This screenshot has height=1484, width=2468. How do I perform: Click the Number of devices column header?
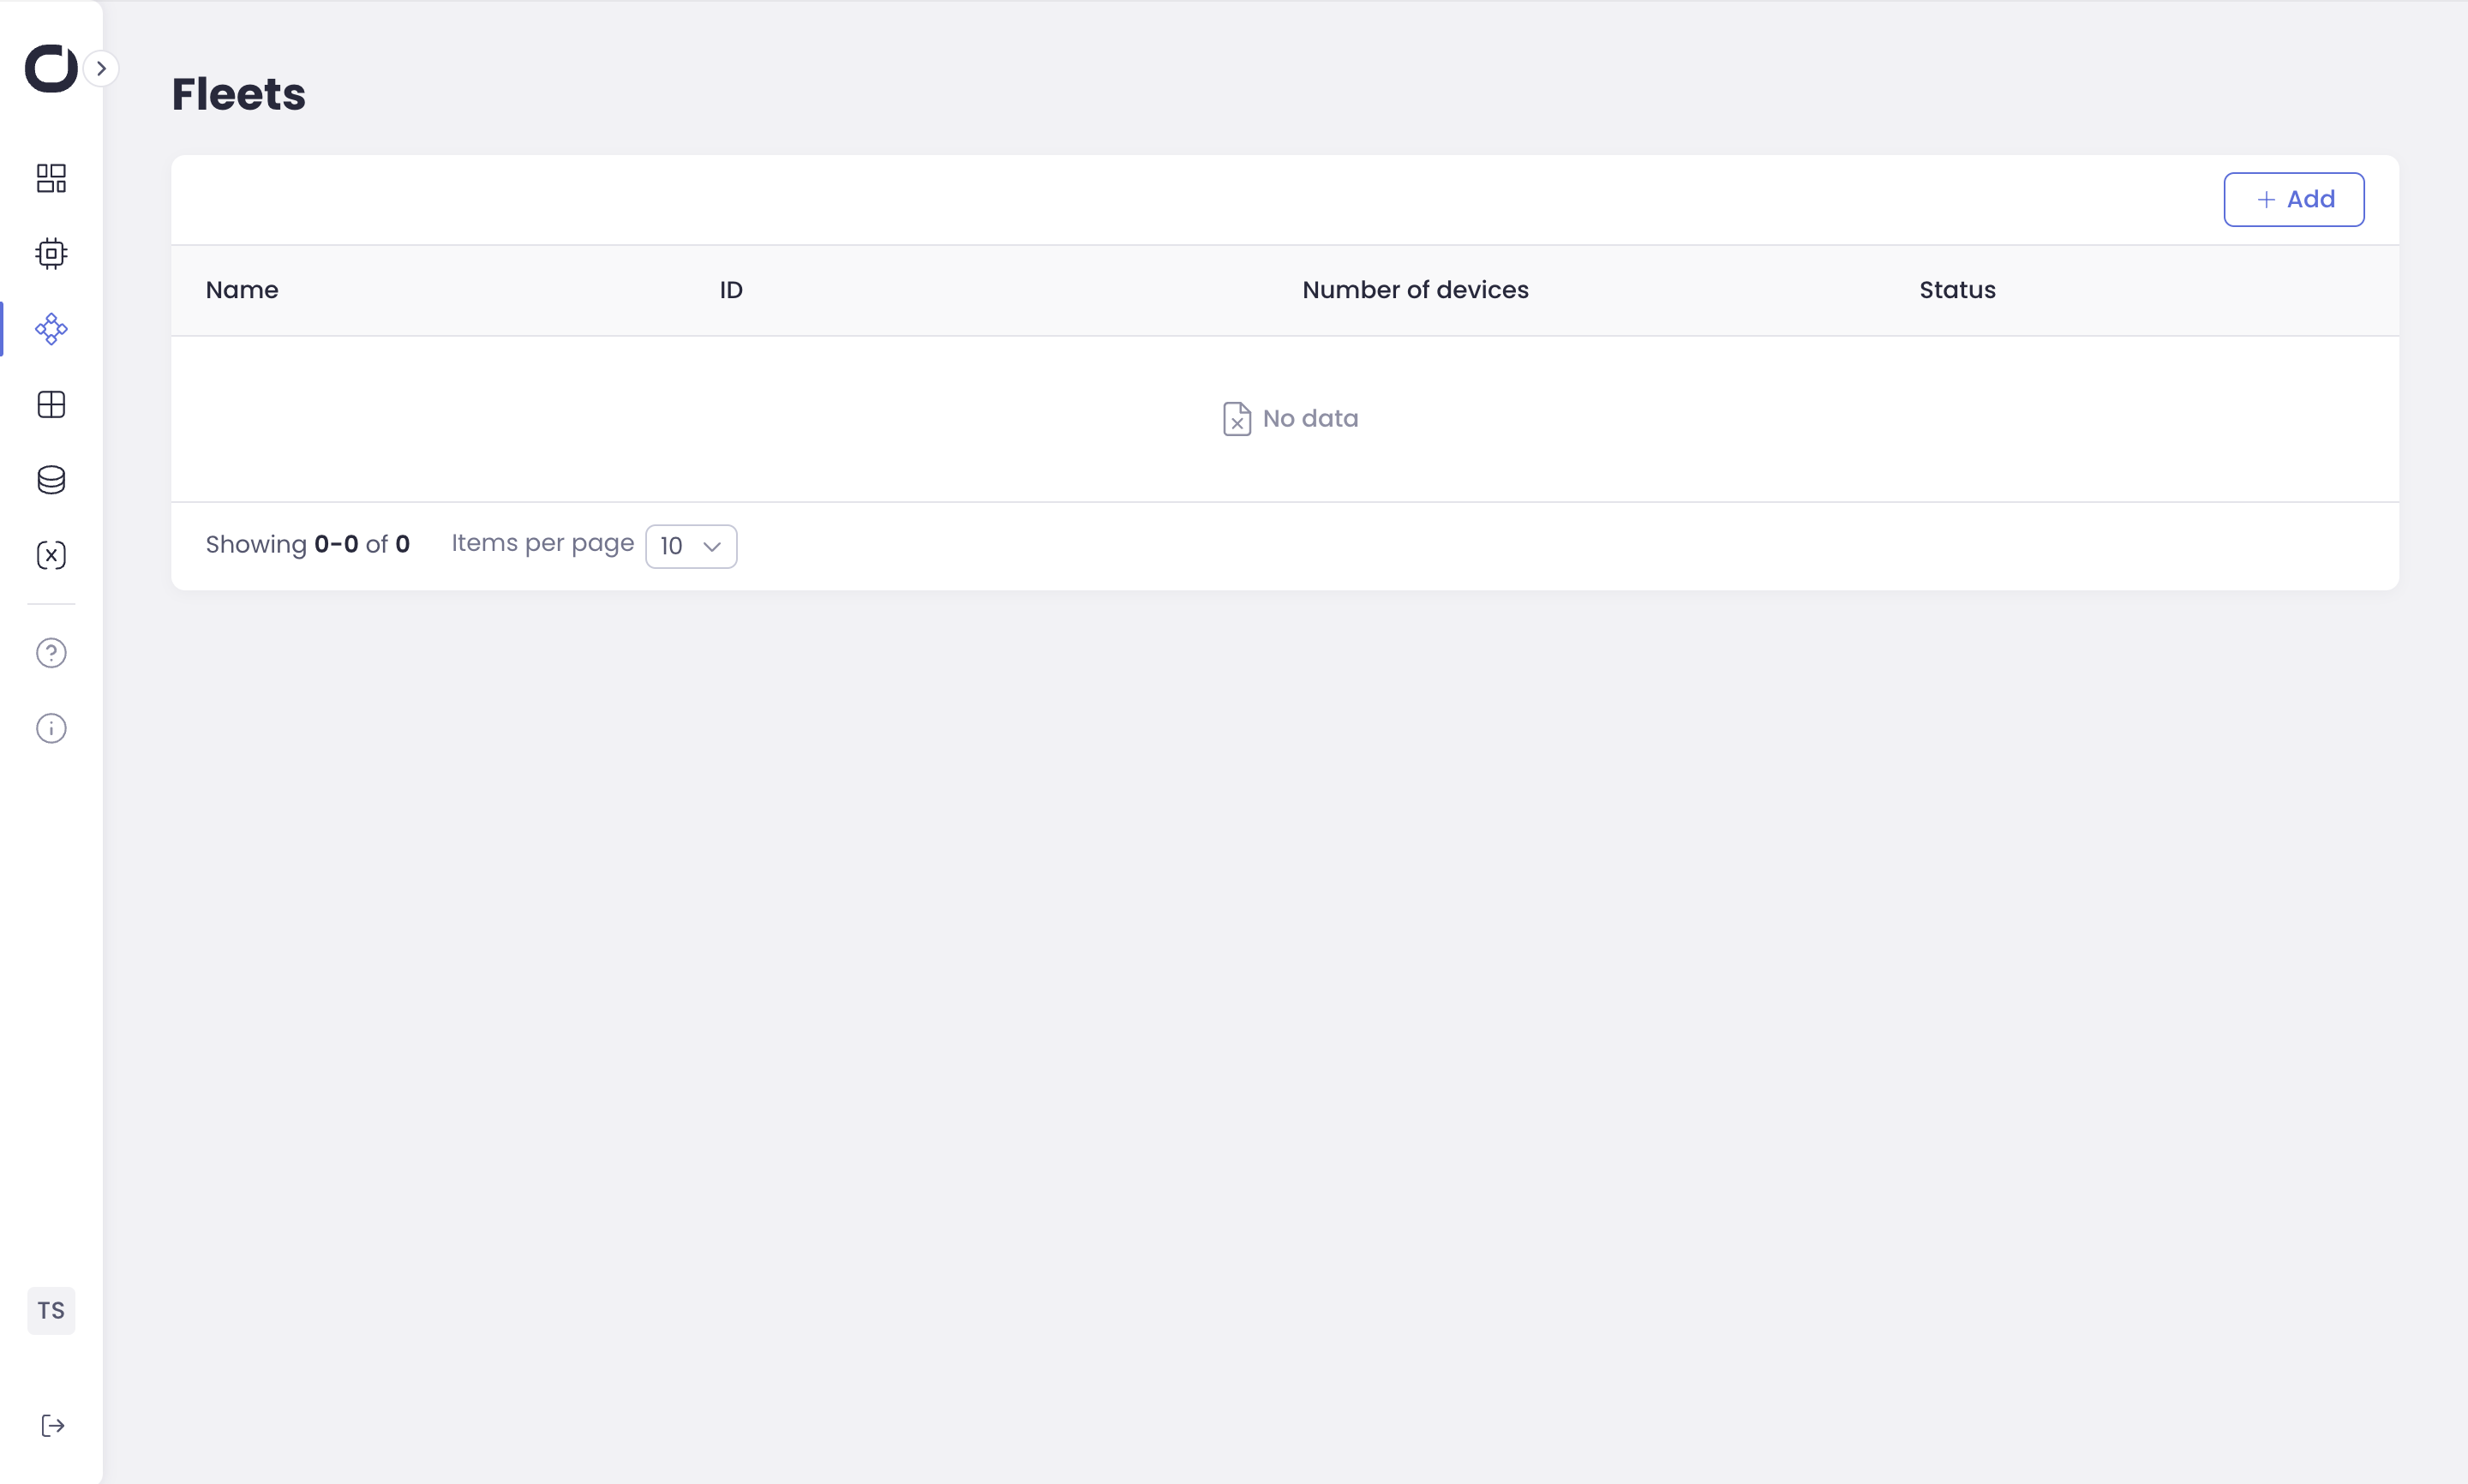1415,290
